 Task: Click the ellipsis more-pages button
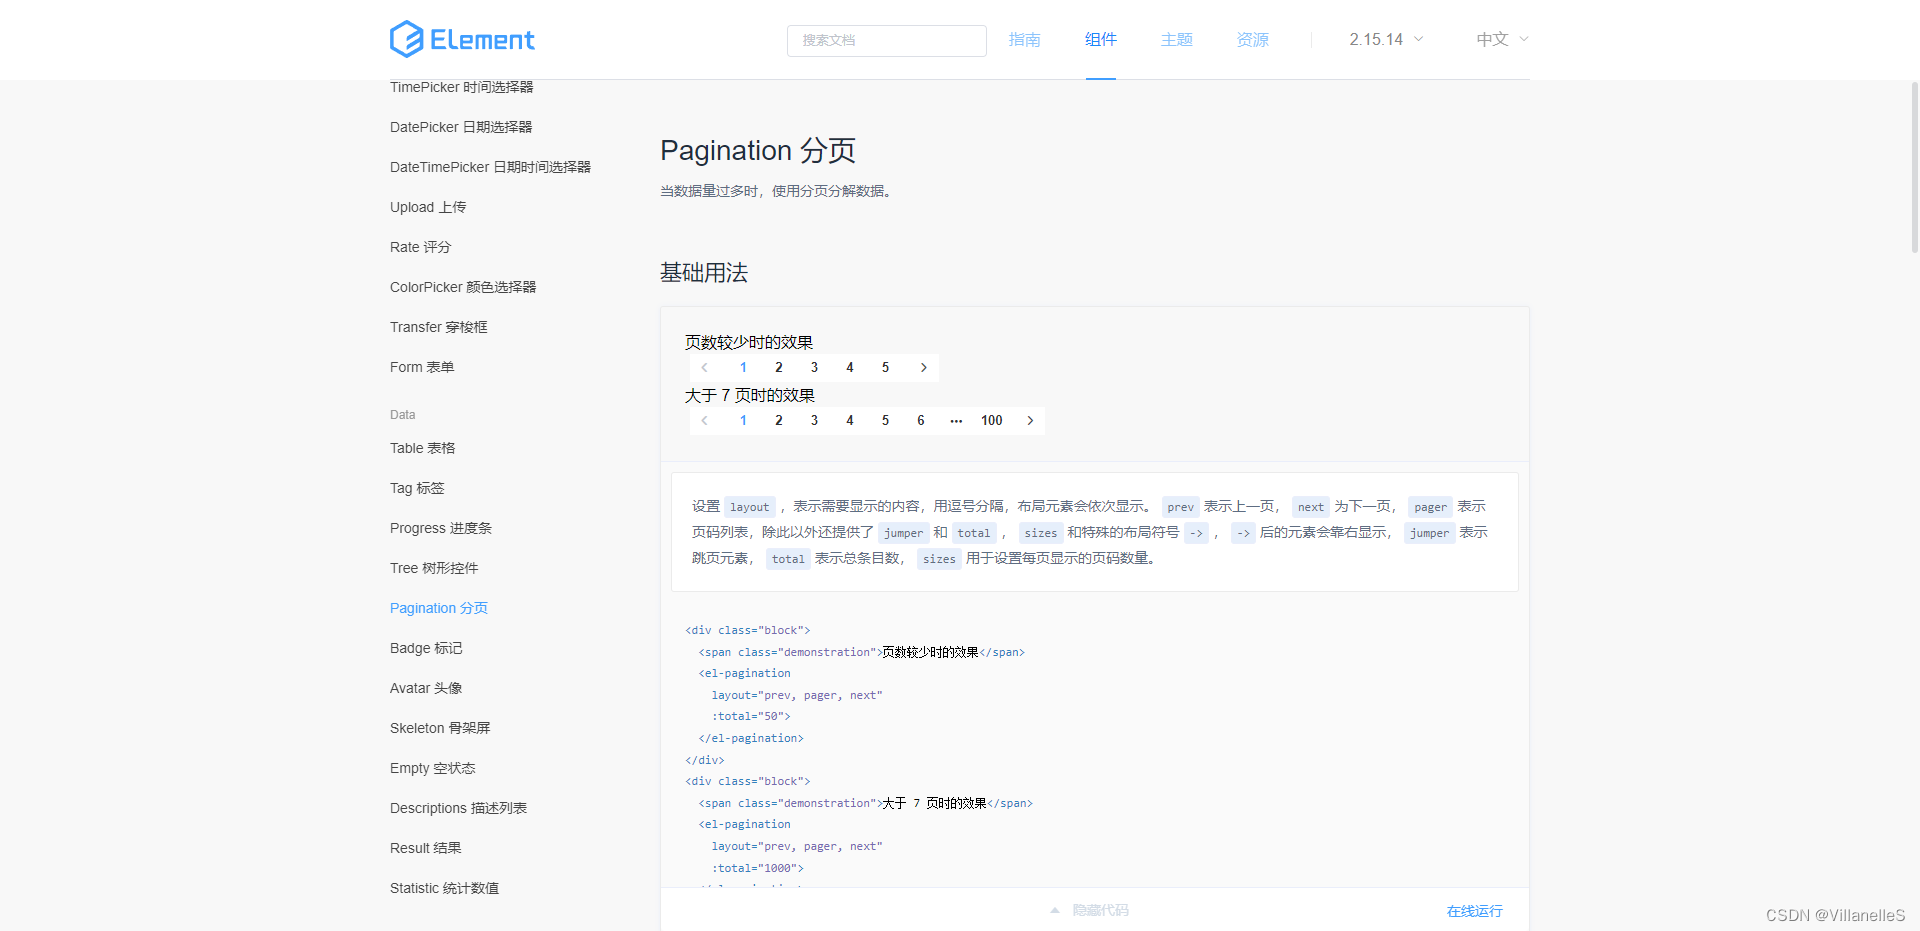956,421
